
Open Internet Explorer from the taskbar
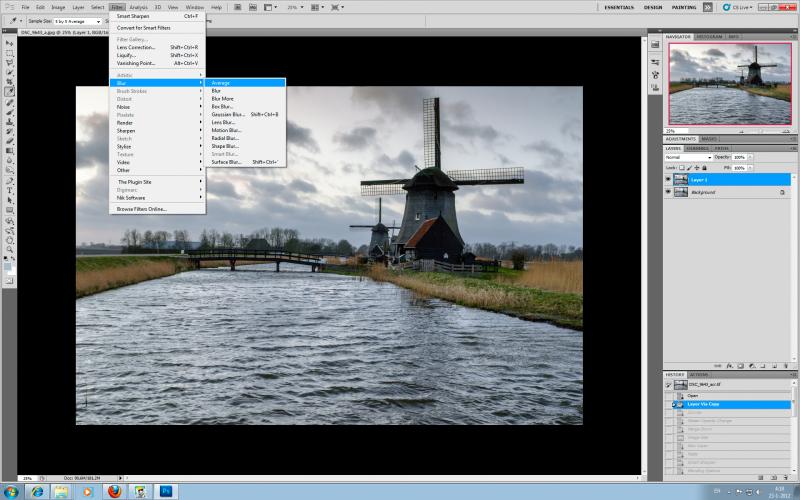click(37, 491)
